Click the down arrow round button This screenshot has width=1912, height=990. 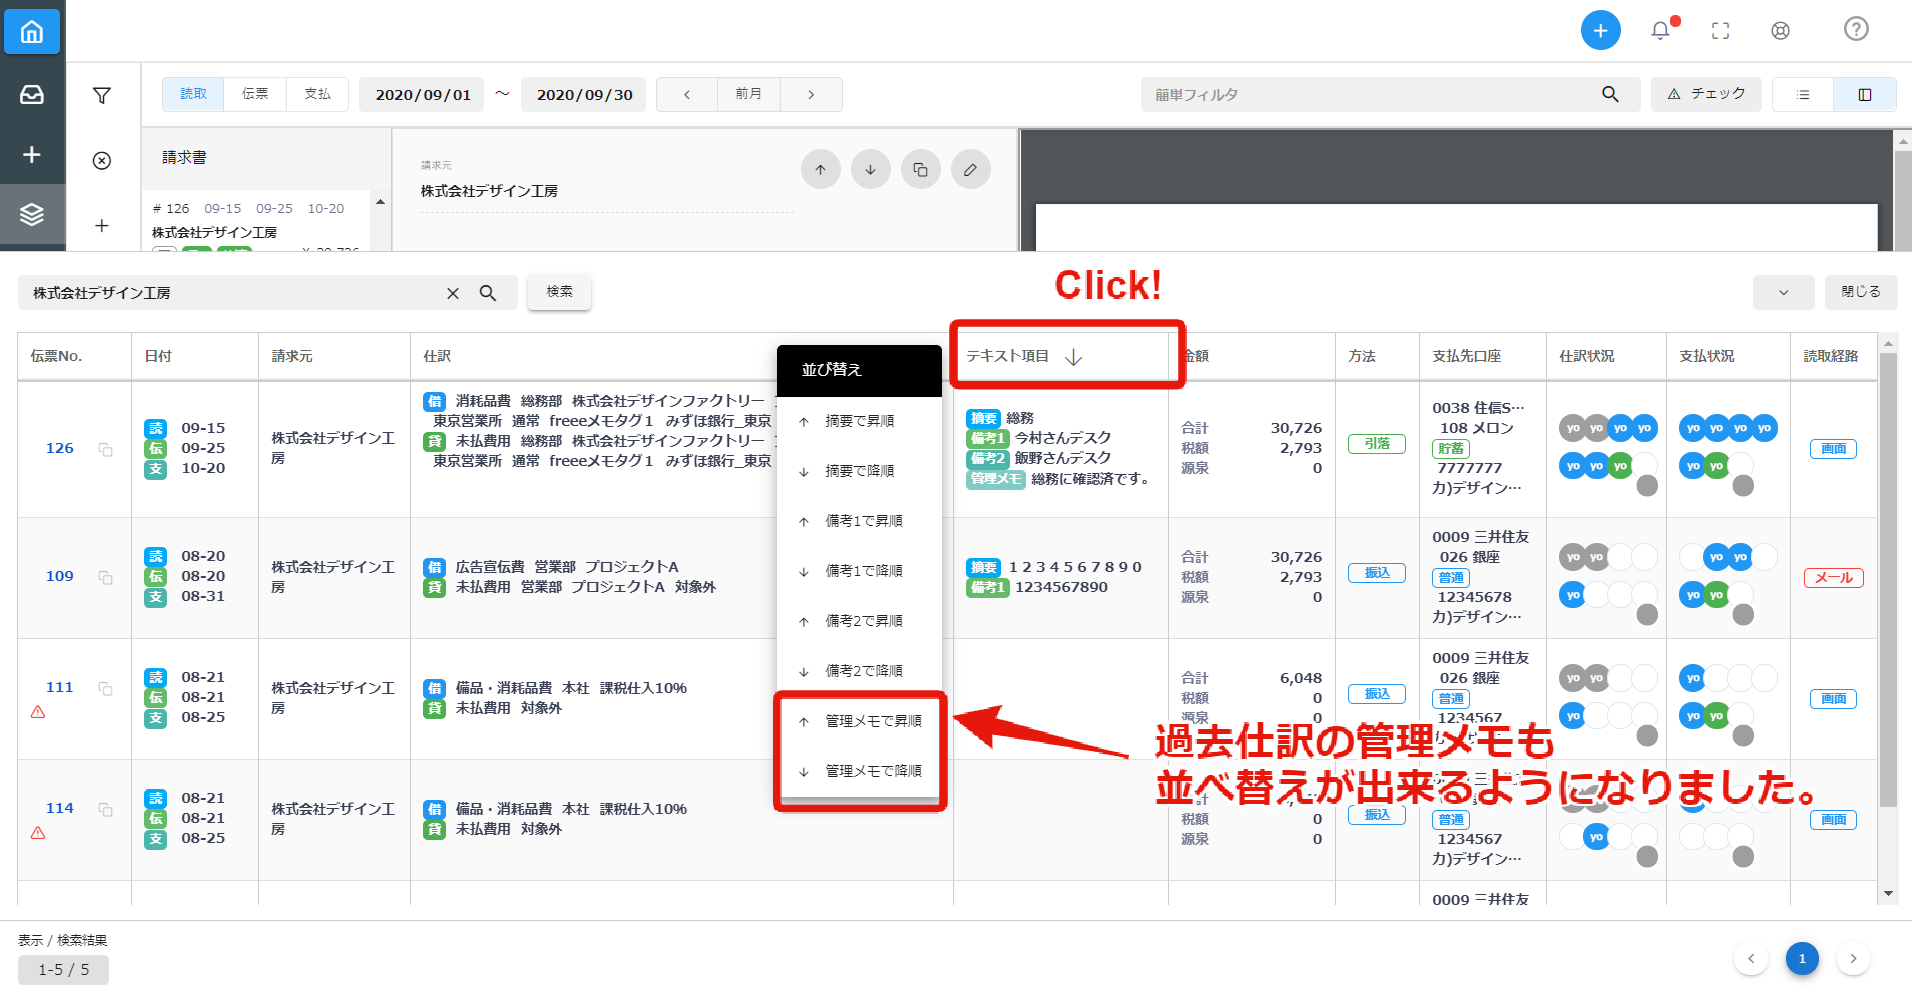870,170
